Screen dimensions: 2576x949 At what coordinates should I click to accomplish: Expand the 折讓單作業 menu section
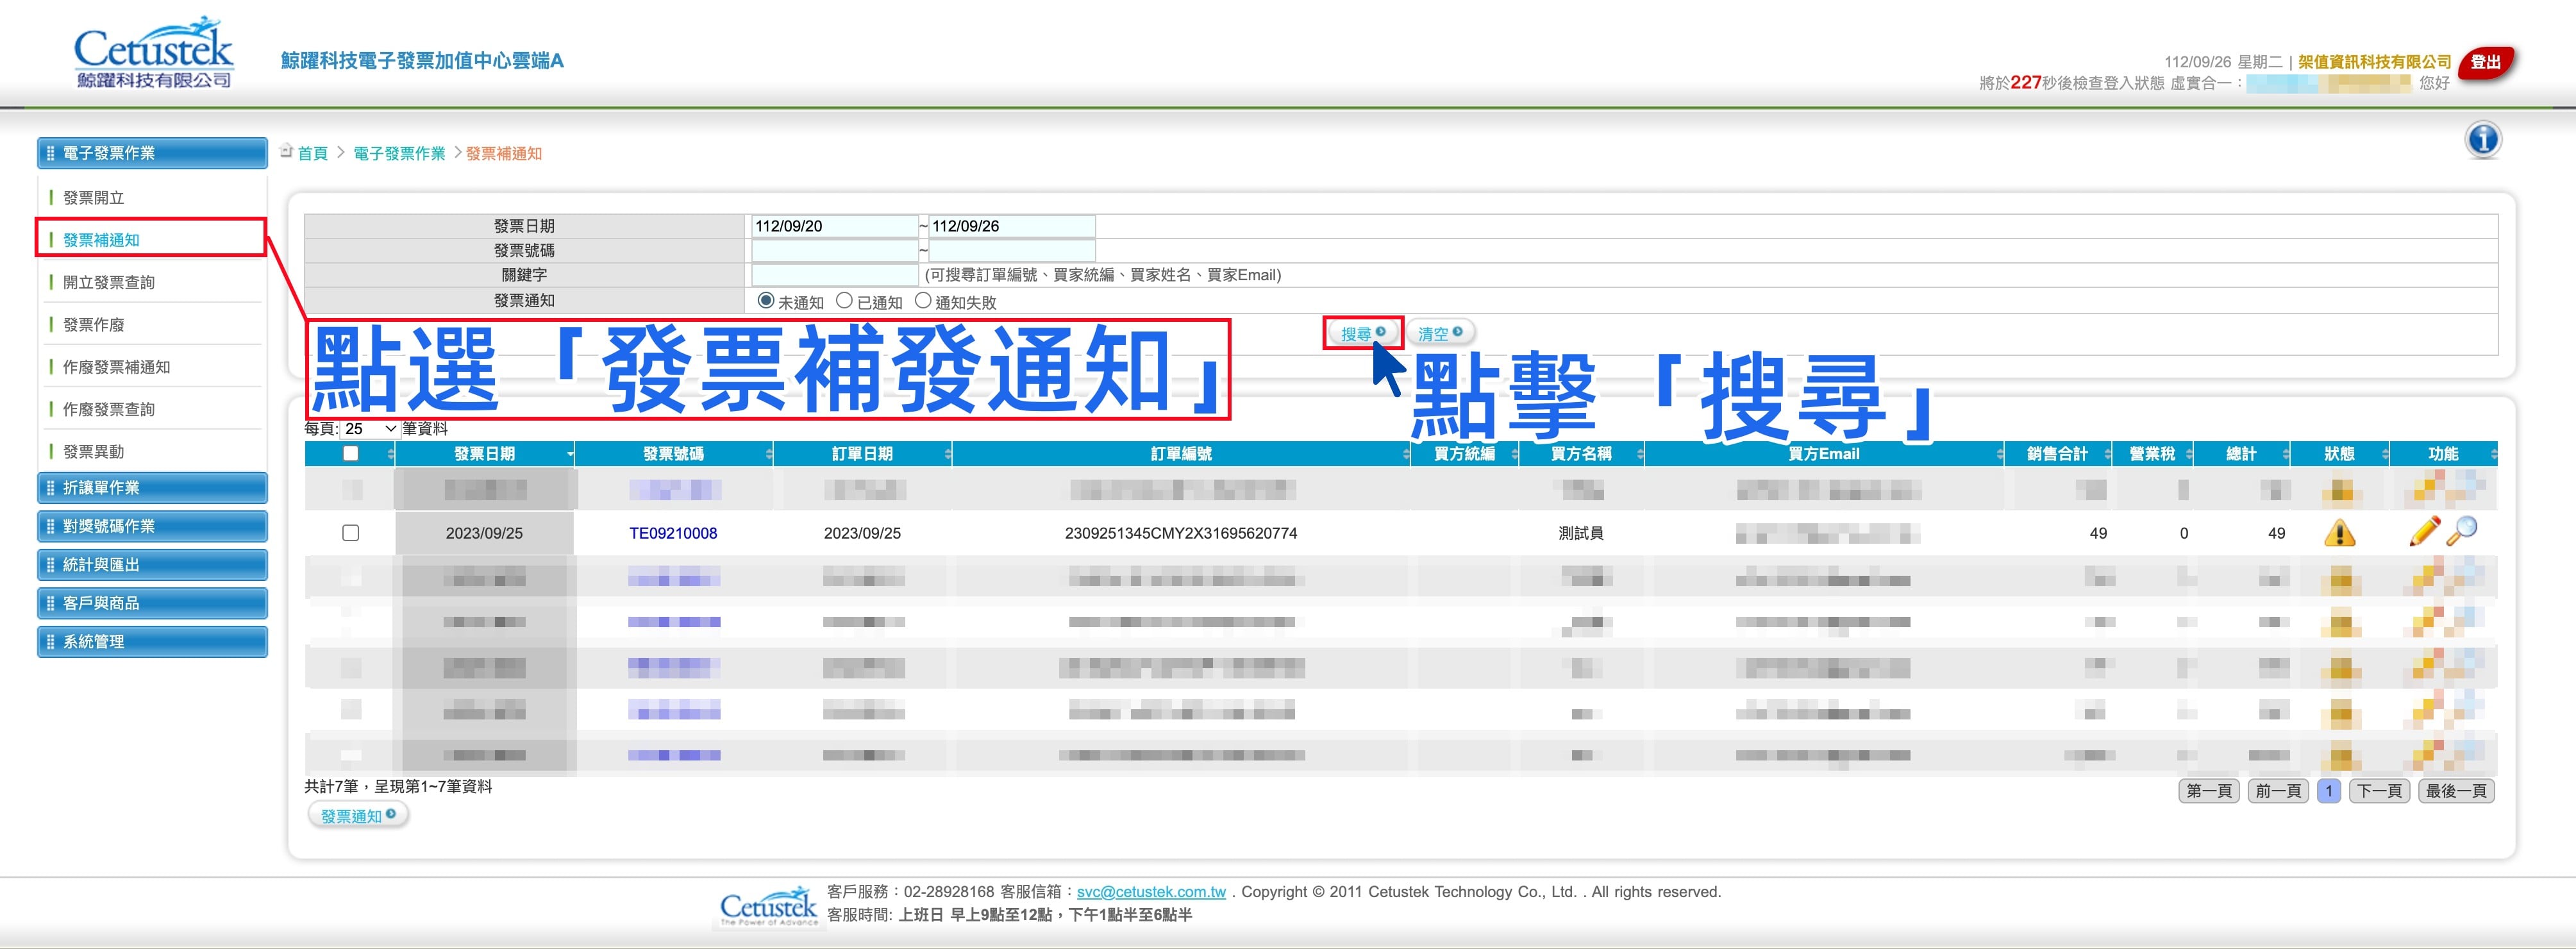pos(152,488)
